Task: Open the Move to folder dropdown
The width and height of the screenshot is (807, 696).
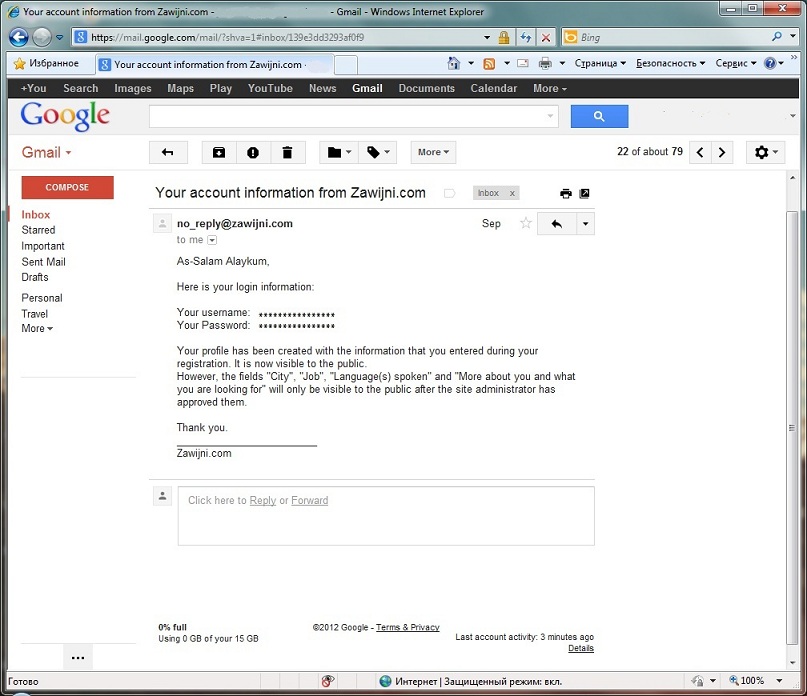Action: 339,152
